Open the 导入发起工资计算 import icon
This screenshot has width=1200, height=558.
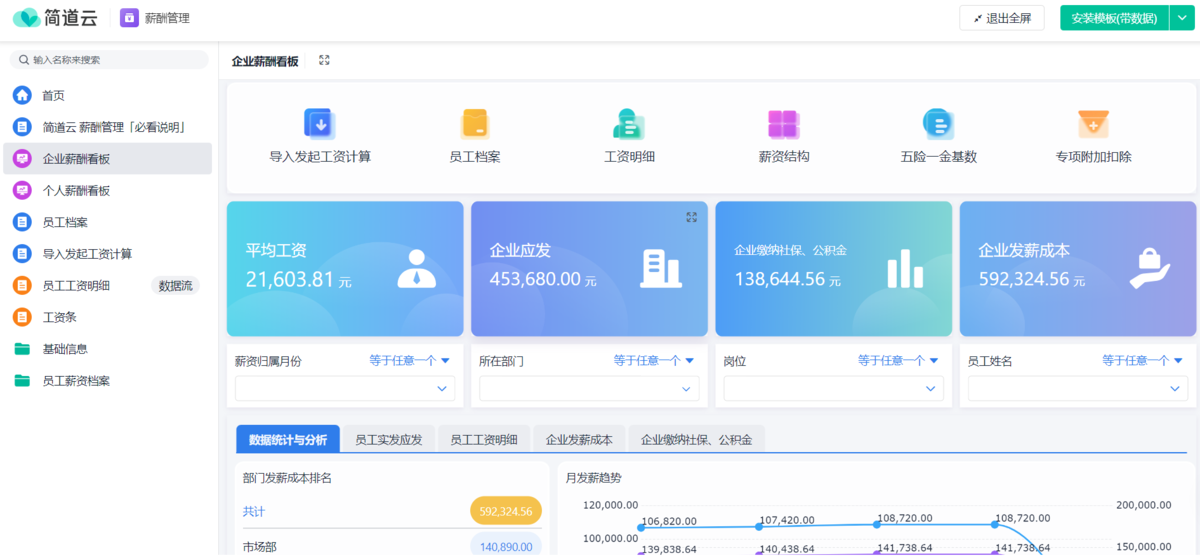tap(320, 124)
